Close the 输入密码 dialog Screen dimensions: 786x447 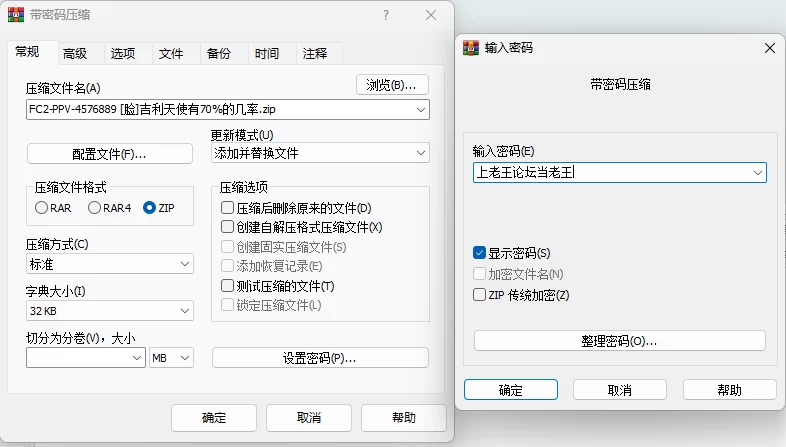tap(769, 47)
